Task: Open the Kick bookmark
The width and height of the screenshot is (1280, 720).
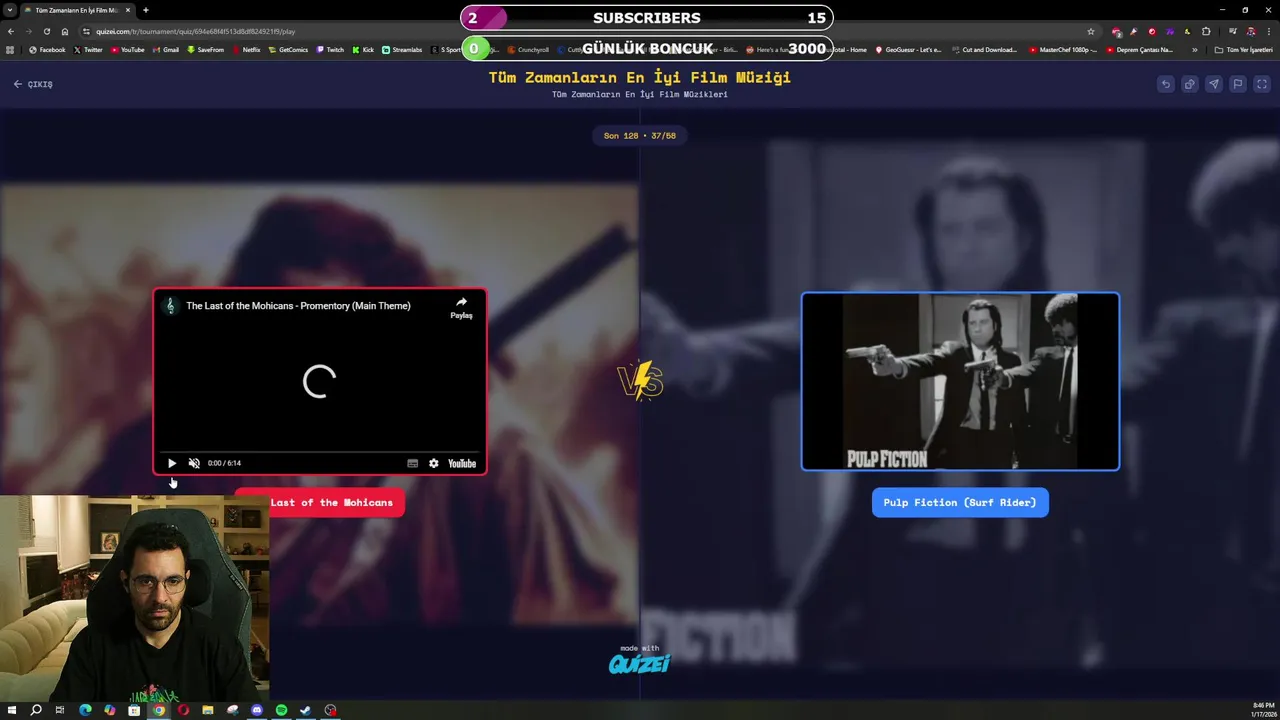Action: 363,49
